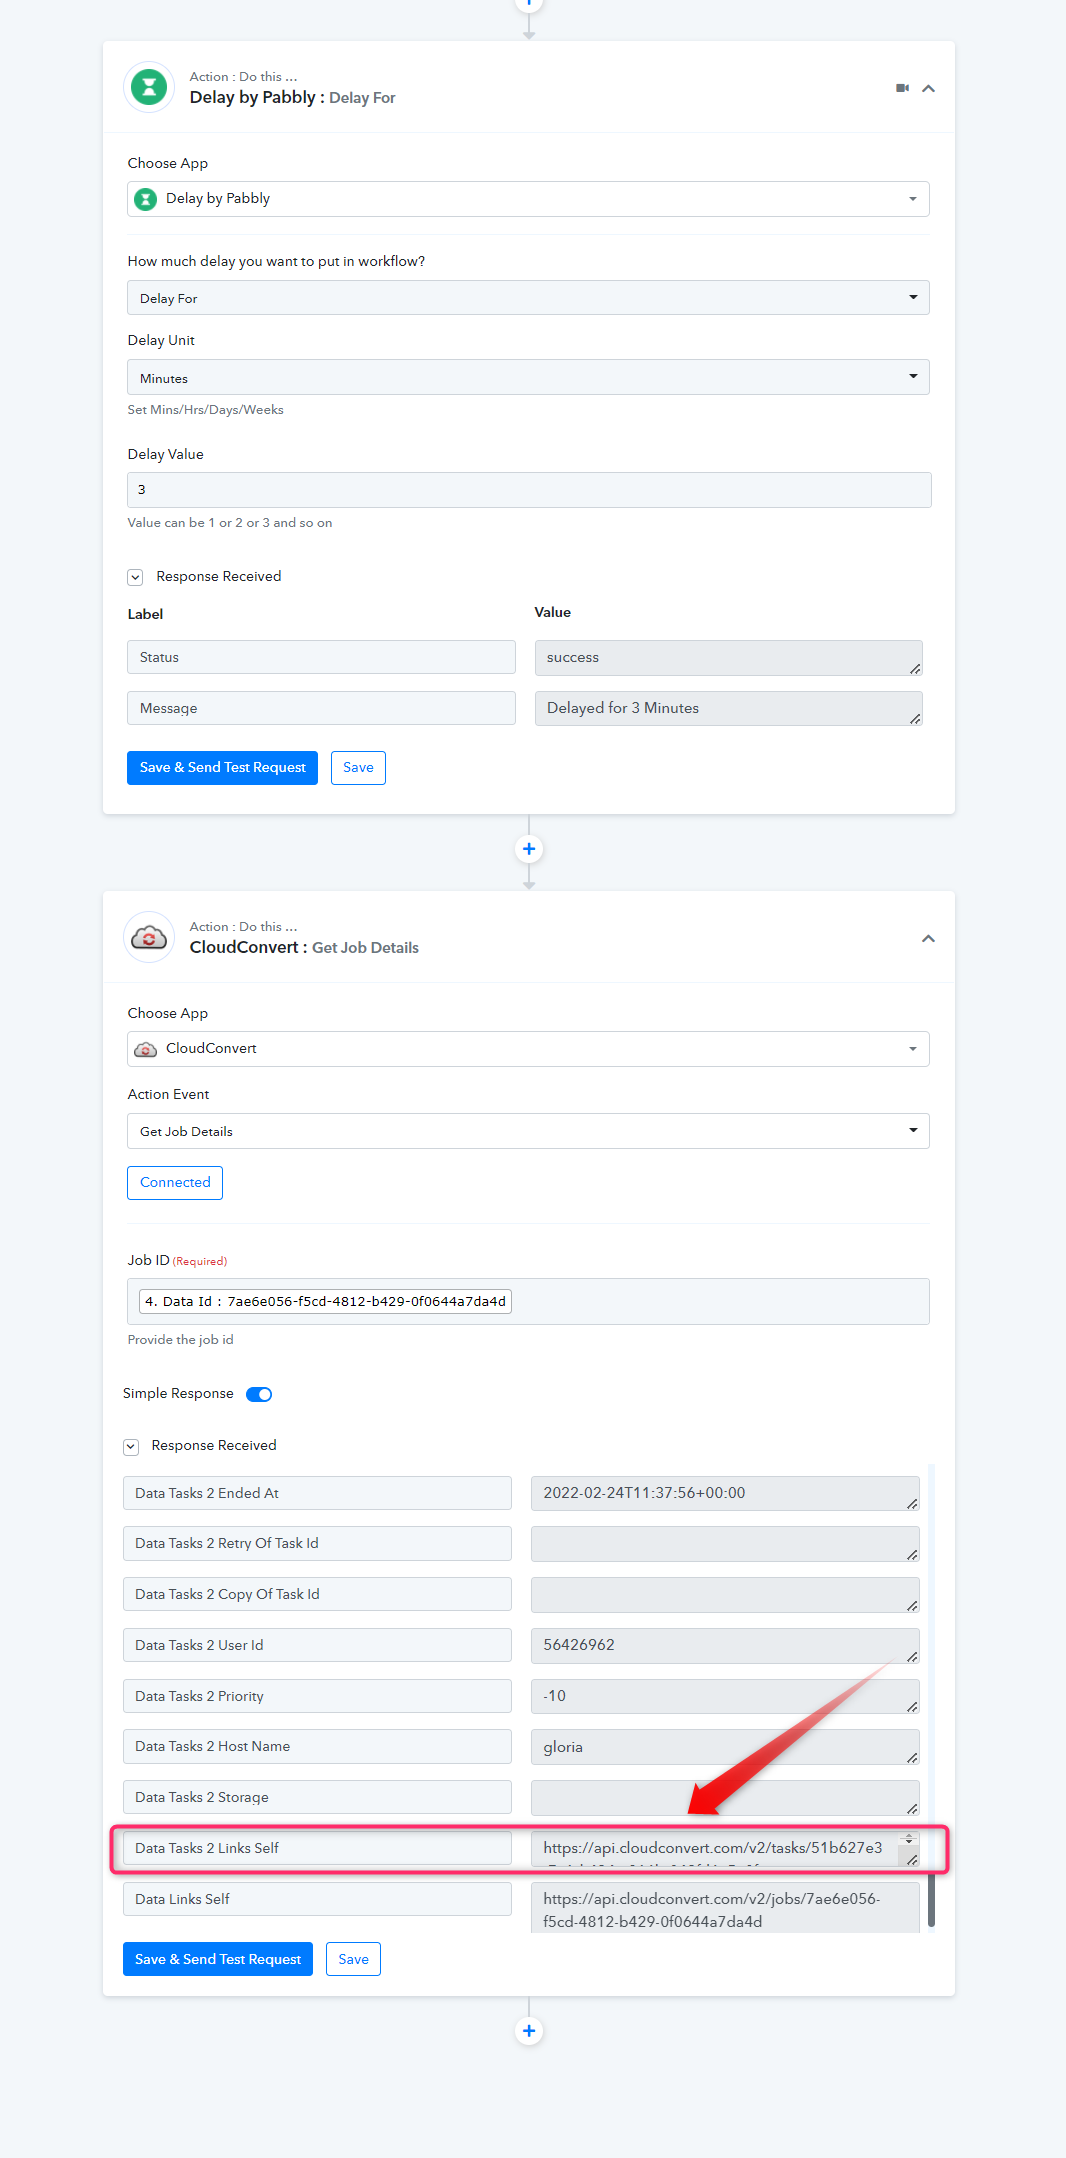The width and height of the screenshot is (1066, 2158).
Task: Click the Delay Value input field
Action: (529, 490)
